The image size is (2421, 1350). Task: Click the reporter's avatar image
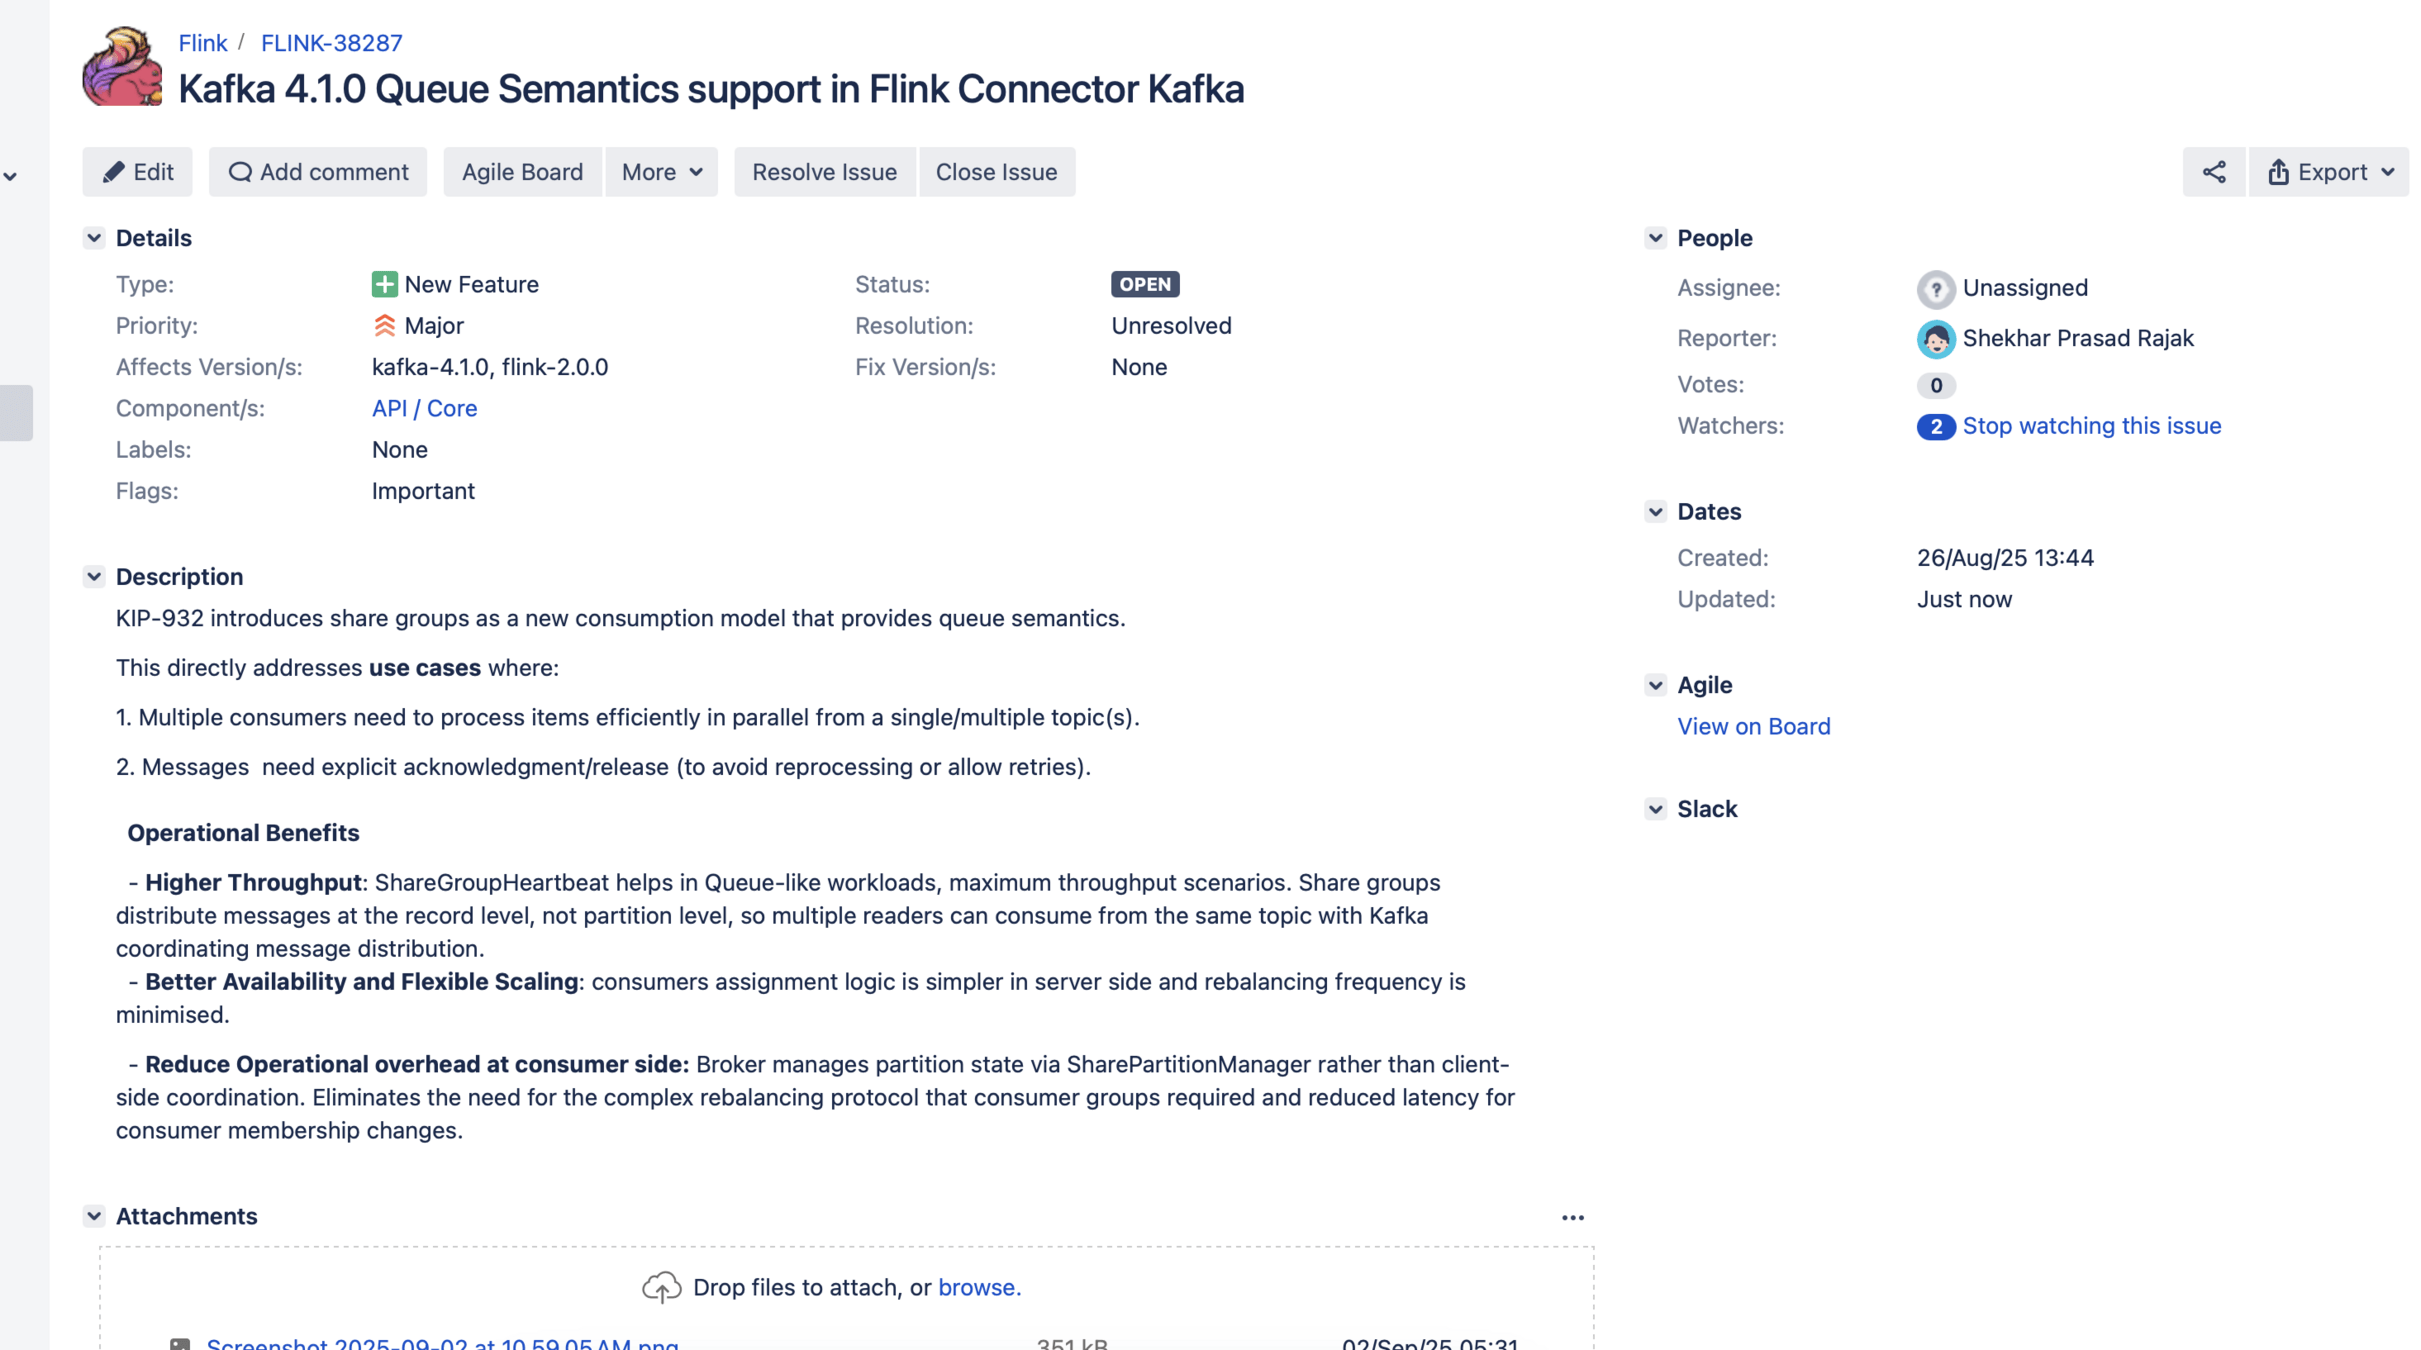pos(1935,339)
